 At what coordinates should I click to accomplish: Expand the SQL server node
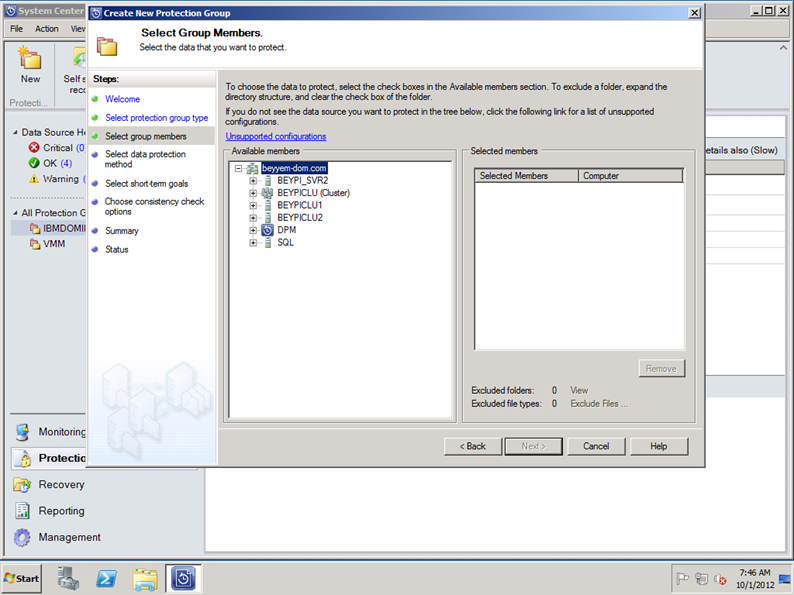pos(253,243)
